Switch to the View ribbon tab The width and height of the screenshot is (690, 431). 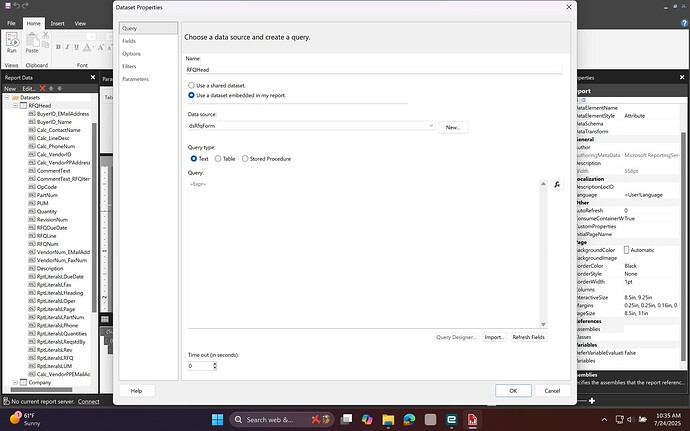(x=80, y=23)
